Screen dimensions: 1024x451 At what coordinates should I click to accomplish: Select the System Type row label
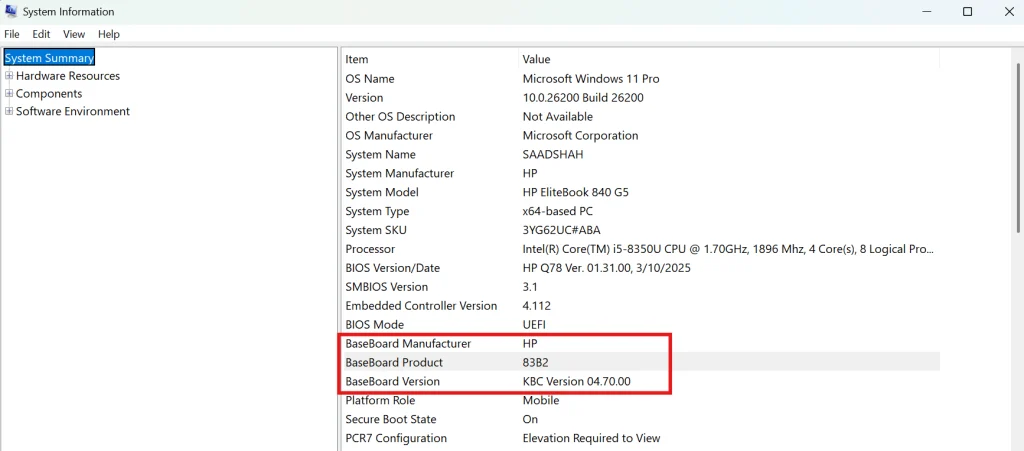point(377,211)
